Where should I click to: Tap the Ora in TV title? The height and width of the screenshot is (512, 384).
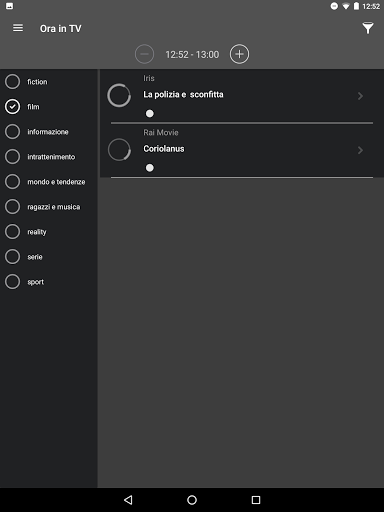click(61, 29)
